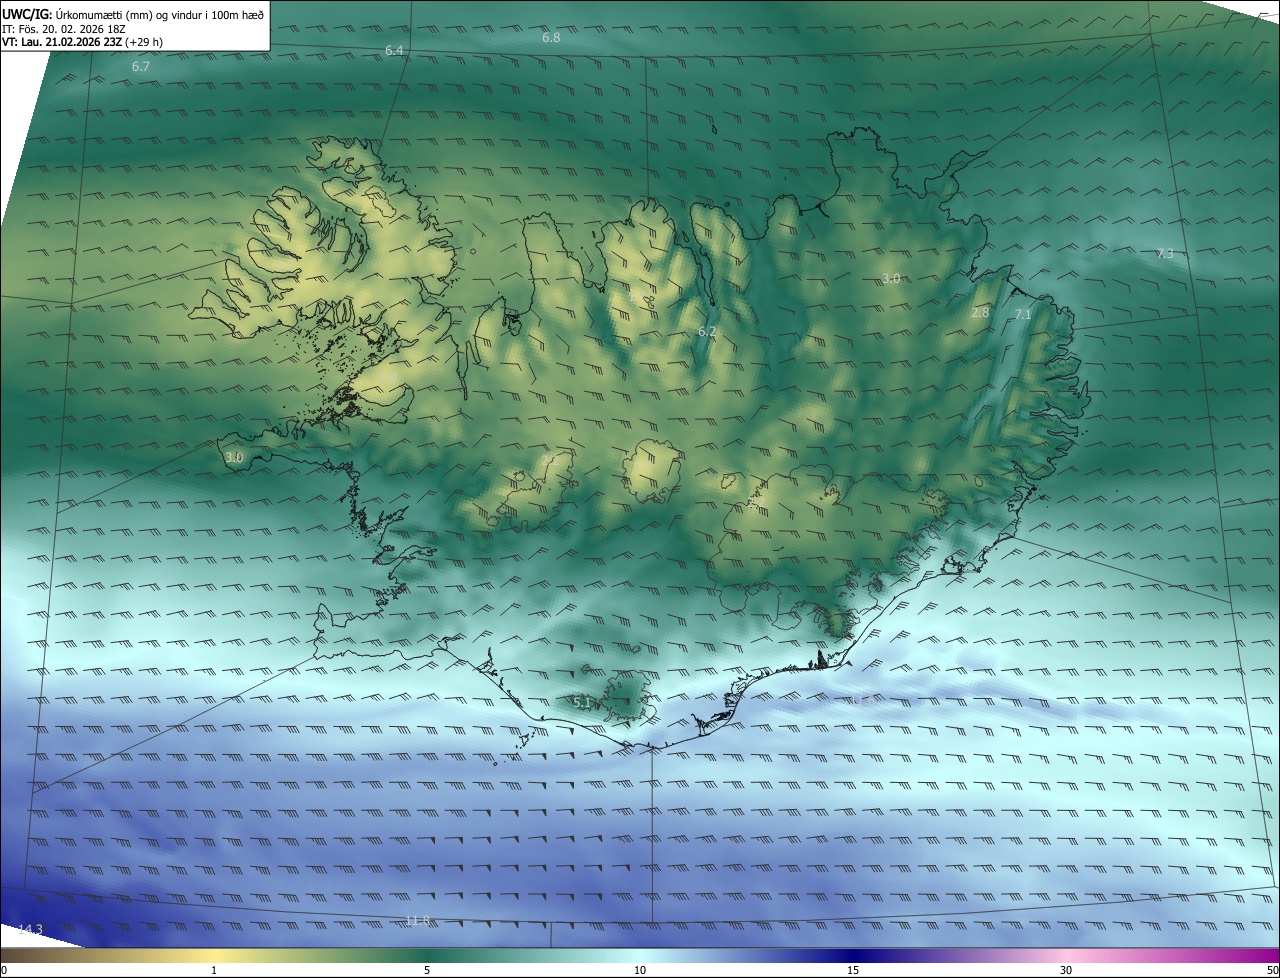Select the 14.3 value label on the map
The image size is (1280, 978).
click(x=31, y=930)
